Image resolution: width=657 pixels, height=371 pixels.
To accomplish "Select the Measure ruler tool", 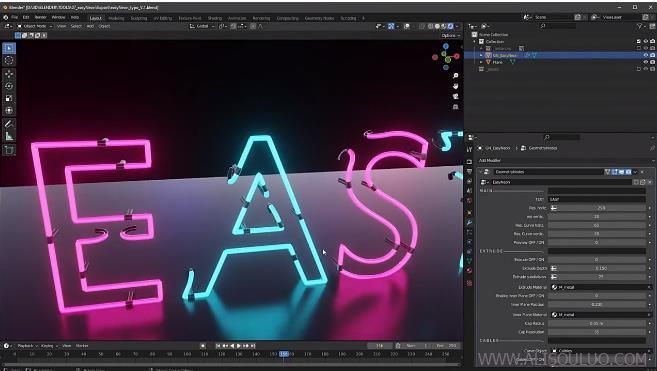I will pos(9,136).
